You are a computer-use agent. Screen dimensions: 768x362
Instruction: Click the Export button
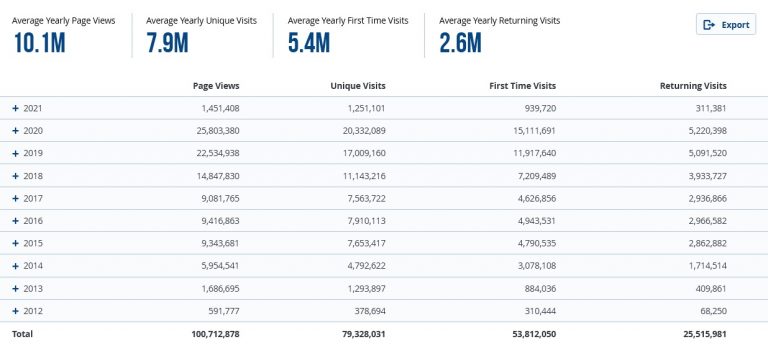coord(726,24)
